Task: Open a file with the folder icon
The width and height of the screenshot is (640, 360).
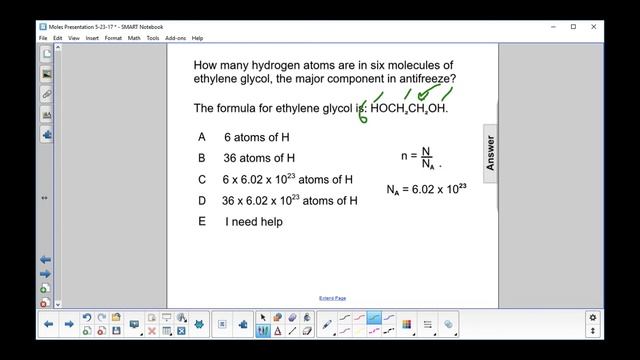Action: tap(116, 317)
